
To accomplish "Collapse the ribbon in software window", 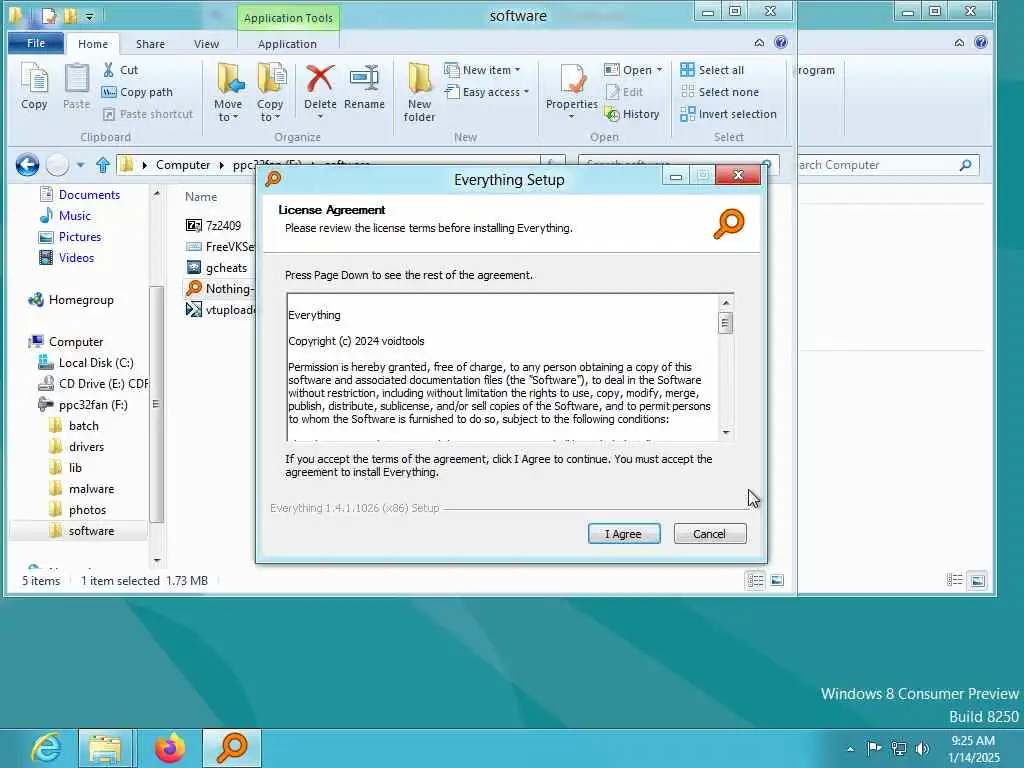I will (x=759, y=42).
